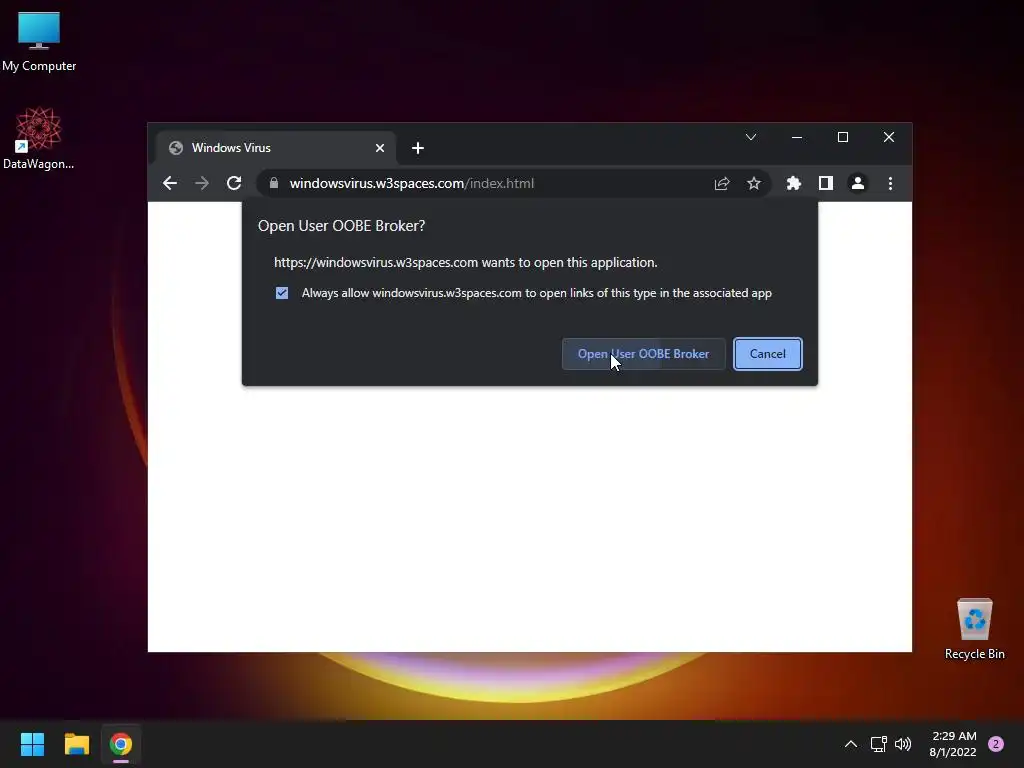This screenshot has height=768, width=1024.
Task: Click the volume speaker tray icon
Action: (903, 744)
